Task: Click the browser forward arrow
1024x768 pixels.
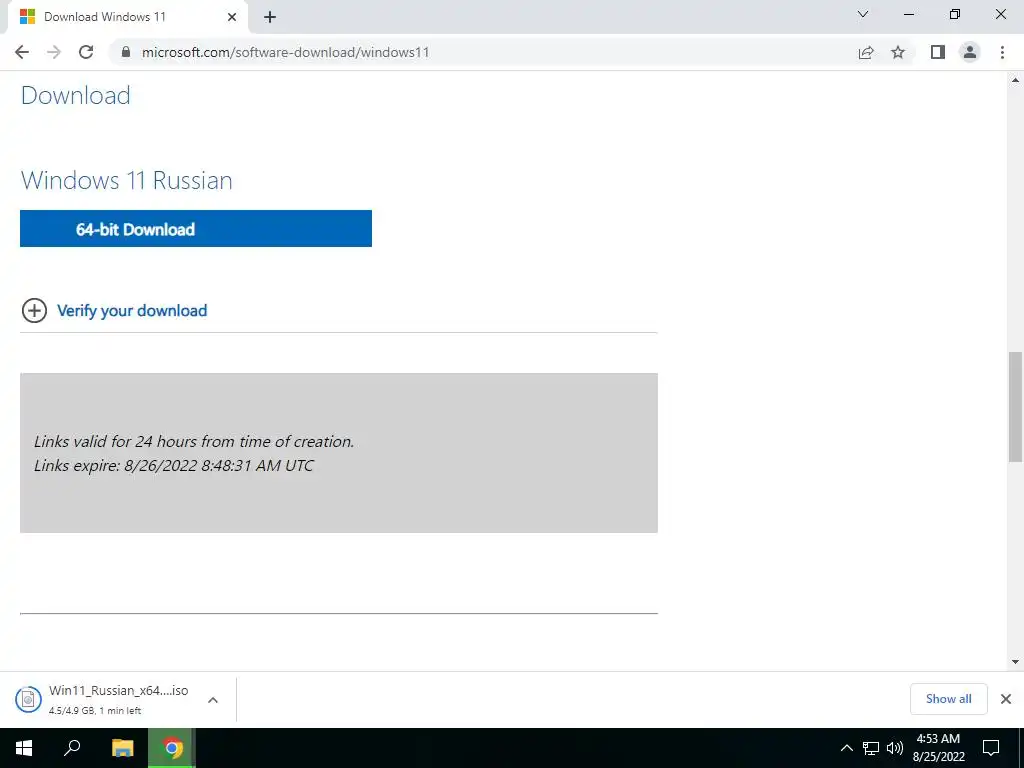Action: pos(54,52)
